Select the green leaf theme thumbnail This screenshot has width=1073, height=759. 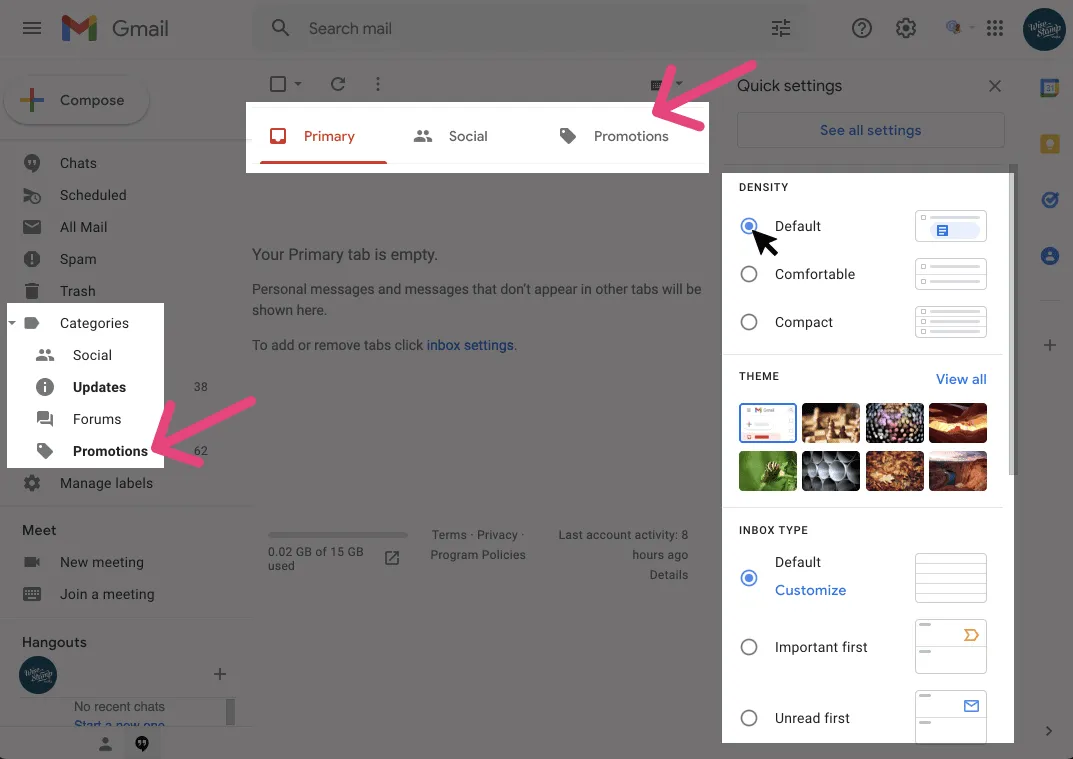(767, 471)
